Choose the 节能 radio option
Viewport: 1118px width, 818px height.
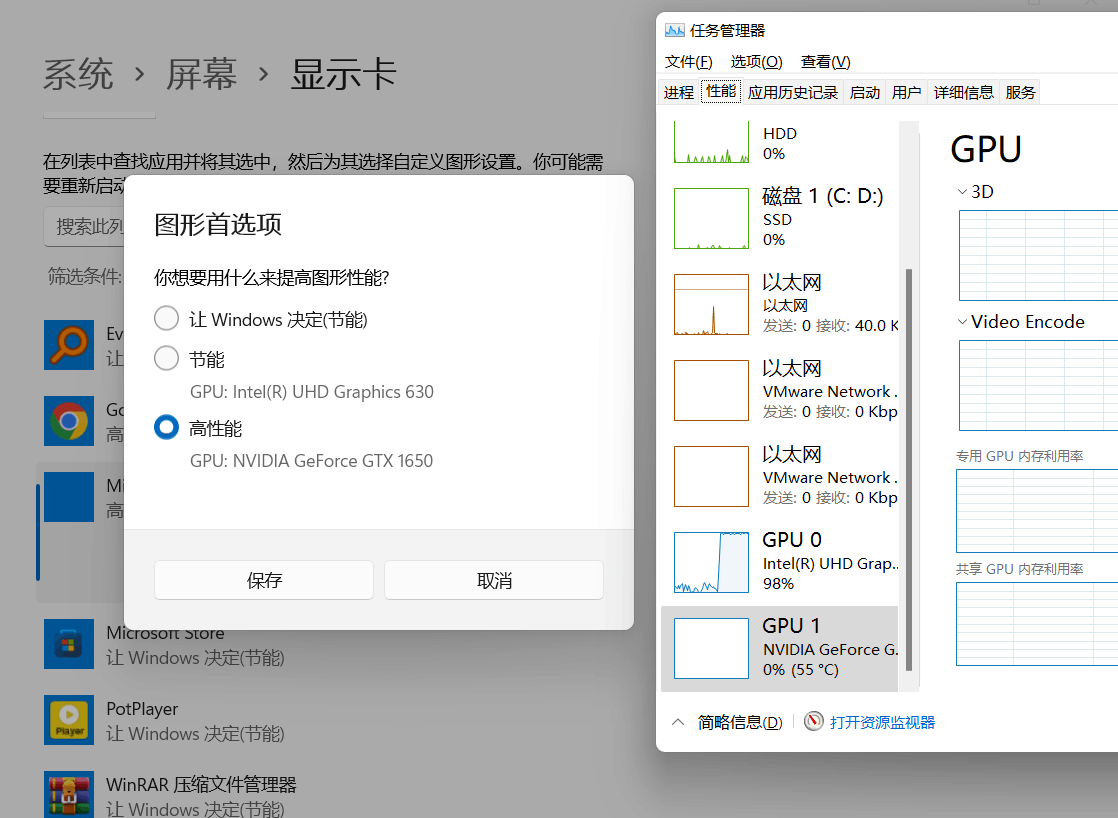167,358
